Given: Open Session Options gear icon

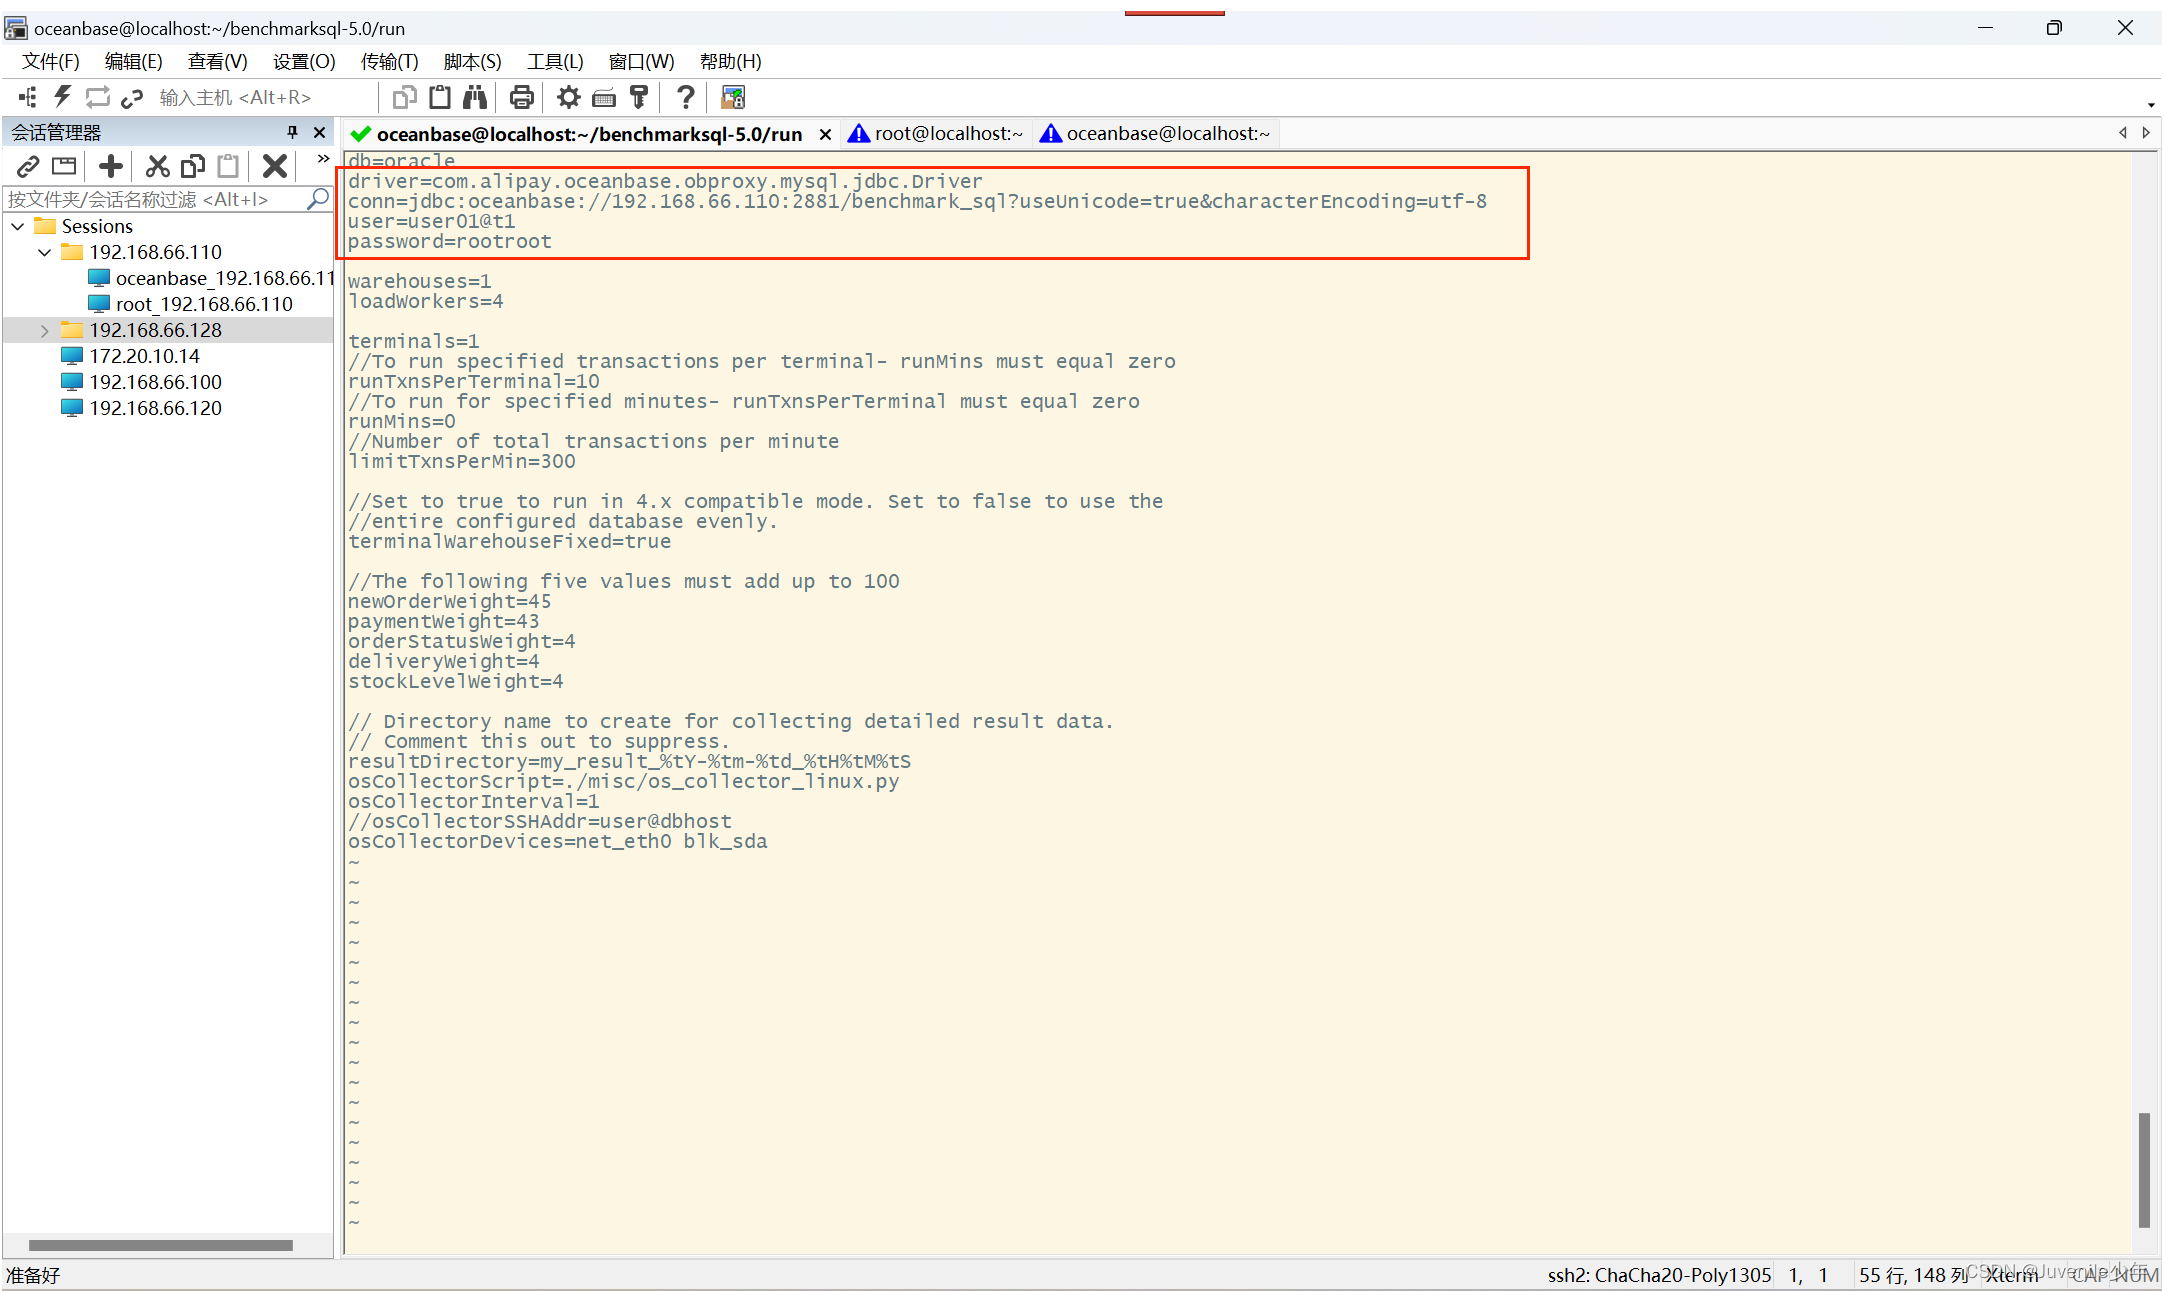Looking at the screenshot, I should pyautogui.click(x=568, y=97).
